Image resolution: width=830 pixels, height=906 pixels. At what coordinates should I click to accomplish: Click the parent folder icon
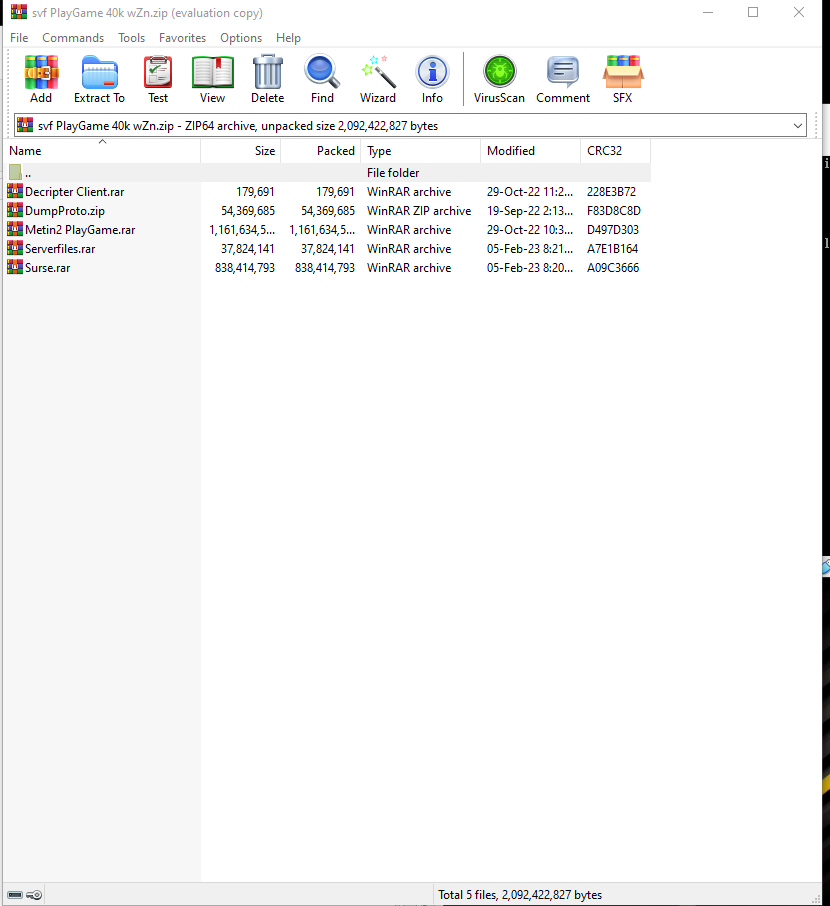15,172
